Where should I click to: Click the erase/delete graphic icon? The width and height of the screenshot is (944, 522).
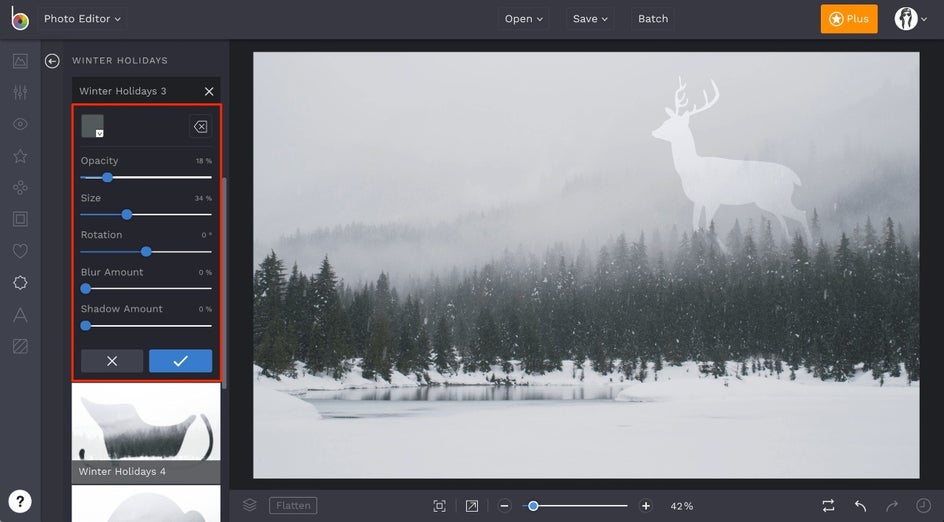(200, 126)
